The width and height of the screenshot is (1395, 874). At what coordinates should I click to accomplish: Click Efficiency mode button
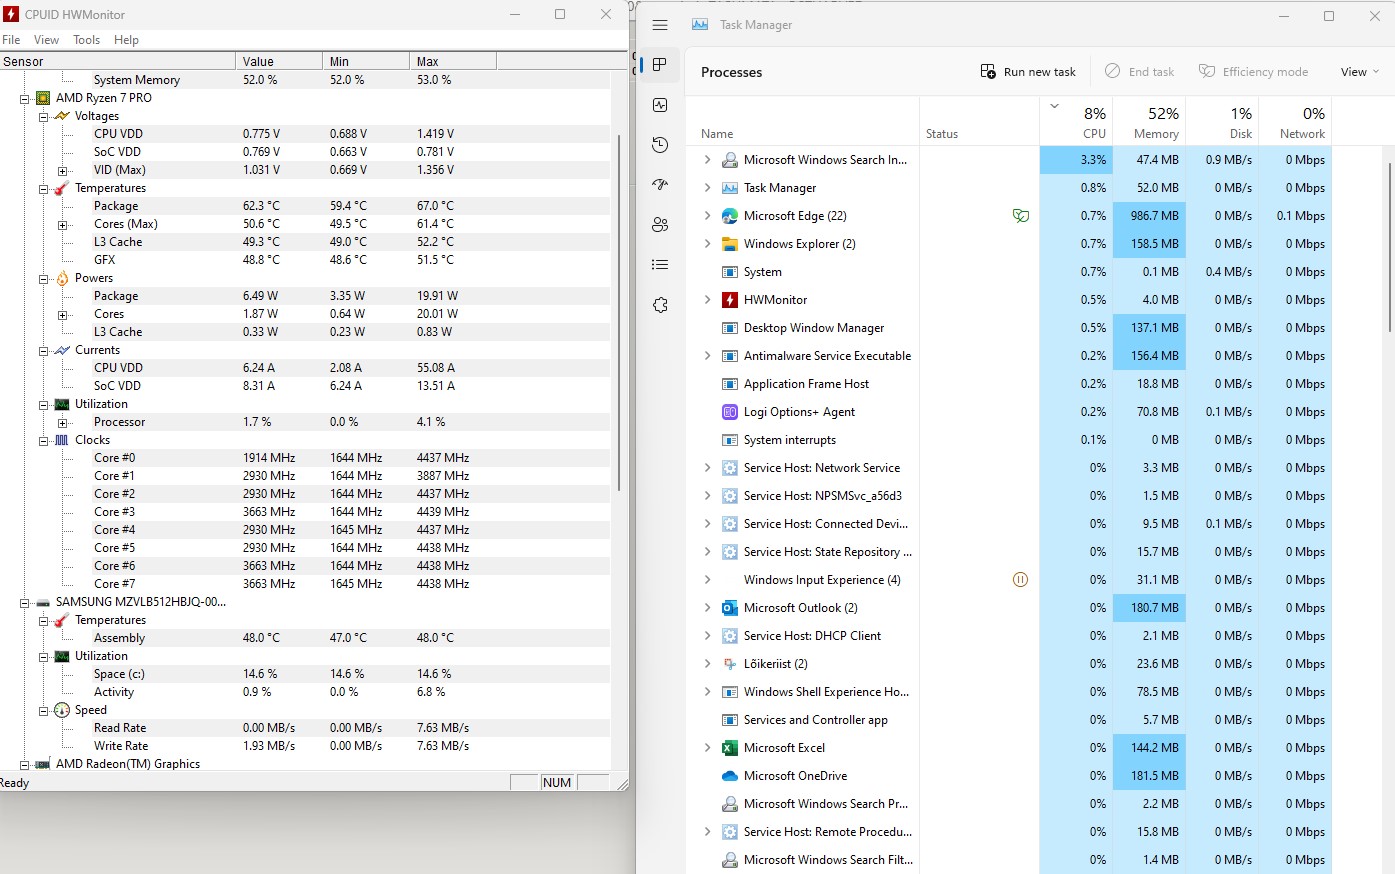coord(1253,72)
